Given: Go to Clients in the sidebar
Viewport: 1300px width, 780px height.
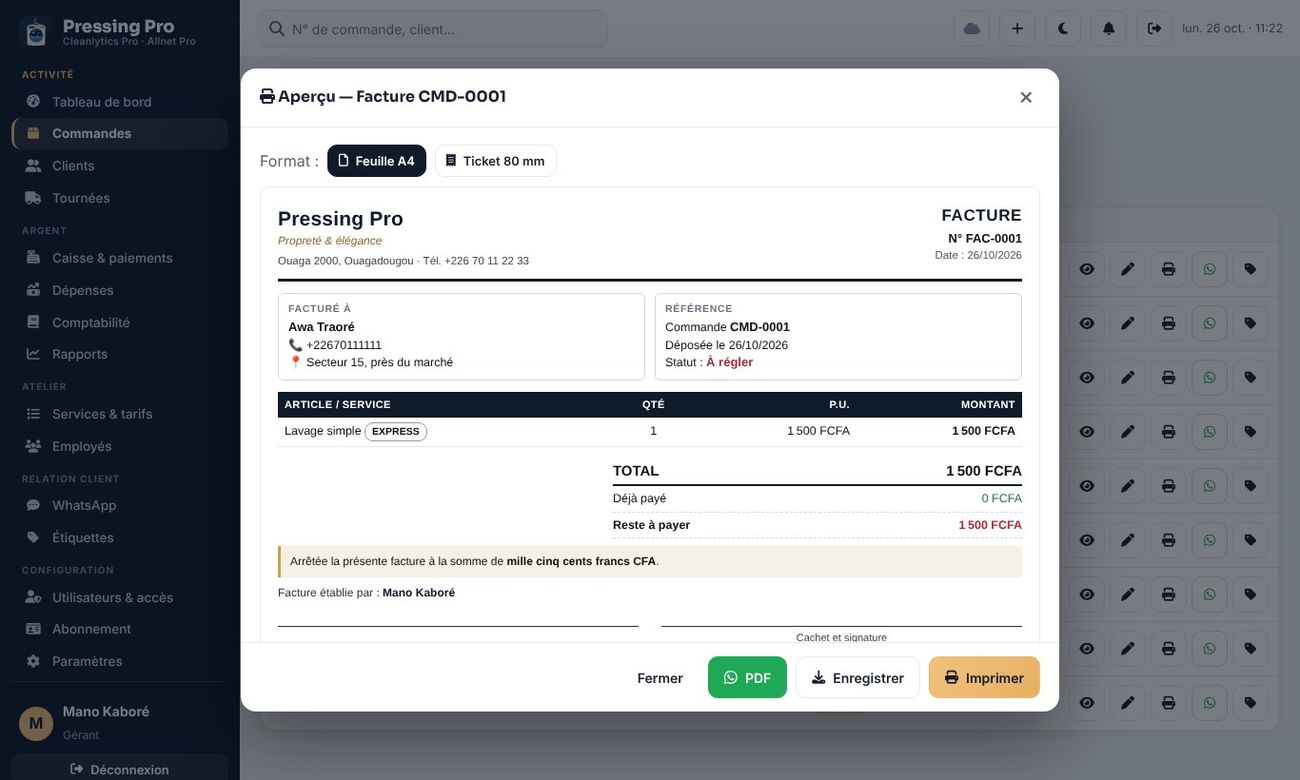Looking at the screenshot, I should click(x=120, y=165).
